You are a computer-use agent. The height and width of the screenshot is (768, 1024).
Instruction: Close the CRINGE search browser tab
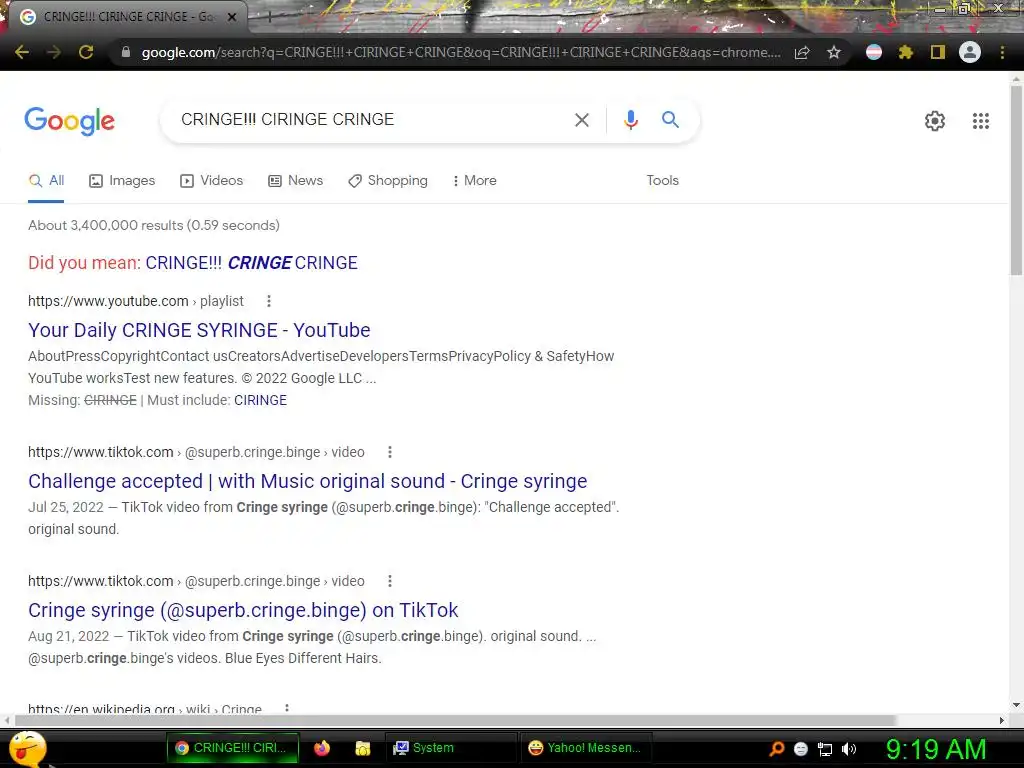coord(232,17)
